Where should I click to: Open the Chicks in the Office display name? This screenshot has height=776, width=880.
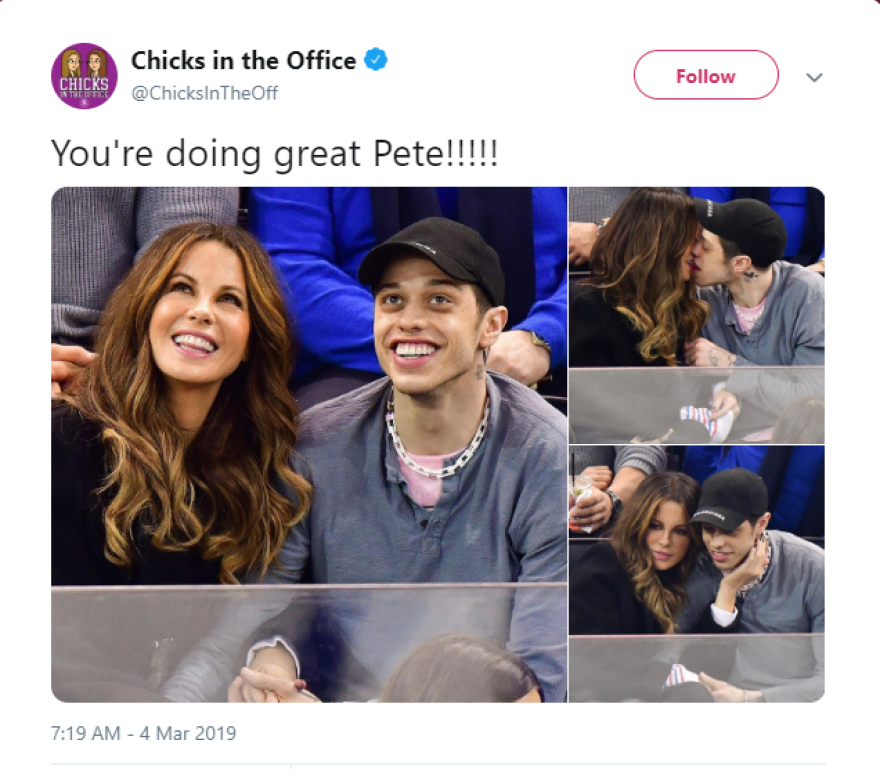click(x=243, y=61)
